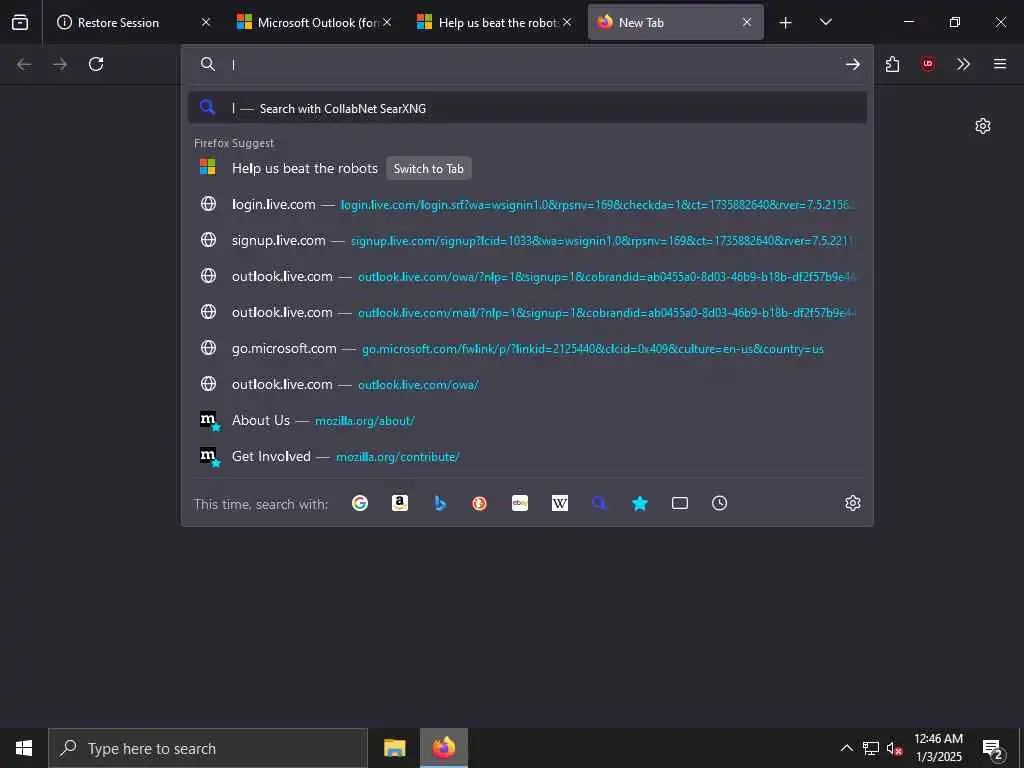Search this time with Google

tap(360, 503)
